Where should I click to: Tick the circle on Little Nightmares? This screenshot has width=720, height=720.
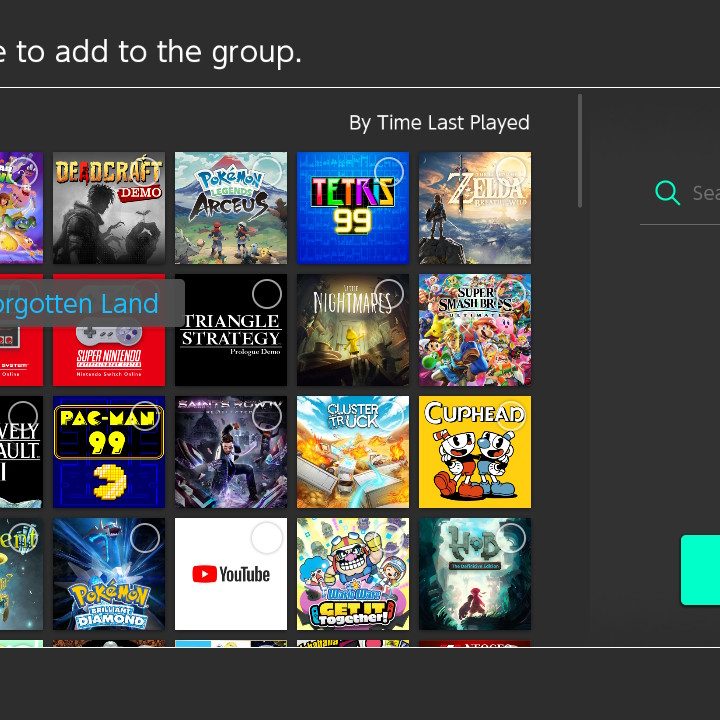point(389,294)
